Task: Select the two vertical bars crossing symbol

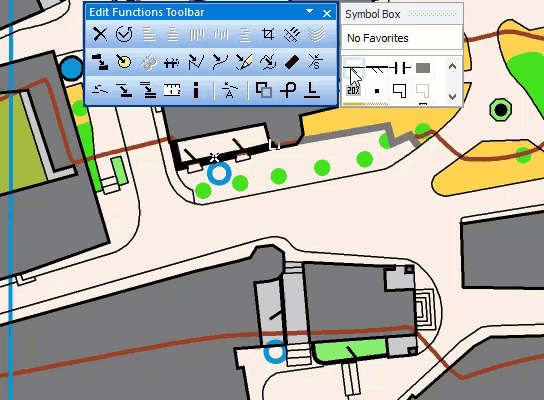Action: (x=400, y=68)
